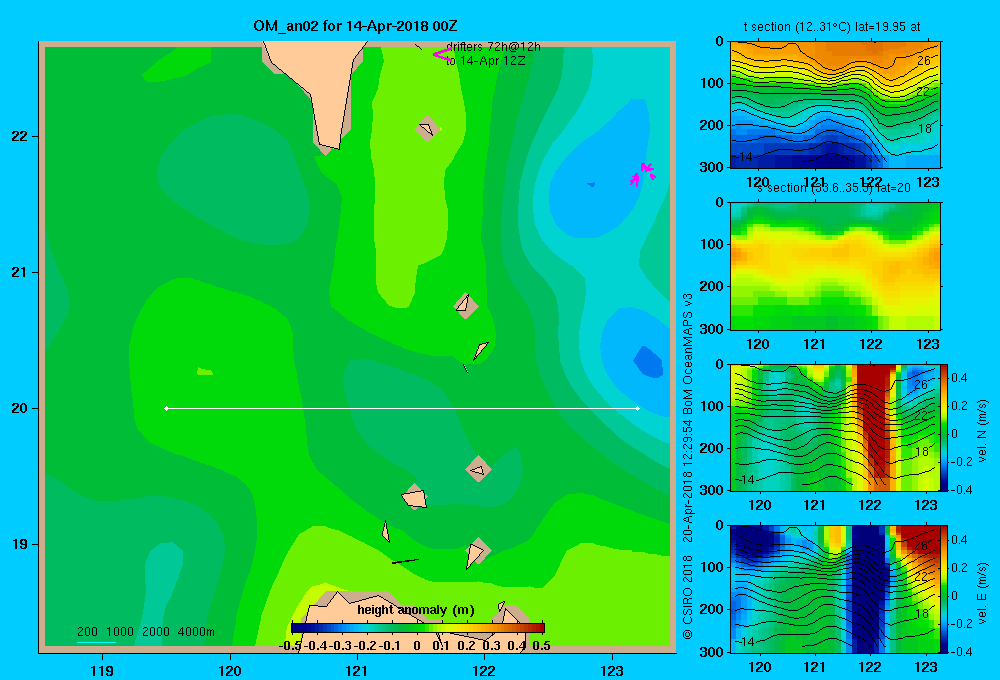
Task: Click the map title OM_an02 for 14-Apr-2018 00Z
Action: [x=355, y=26]
